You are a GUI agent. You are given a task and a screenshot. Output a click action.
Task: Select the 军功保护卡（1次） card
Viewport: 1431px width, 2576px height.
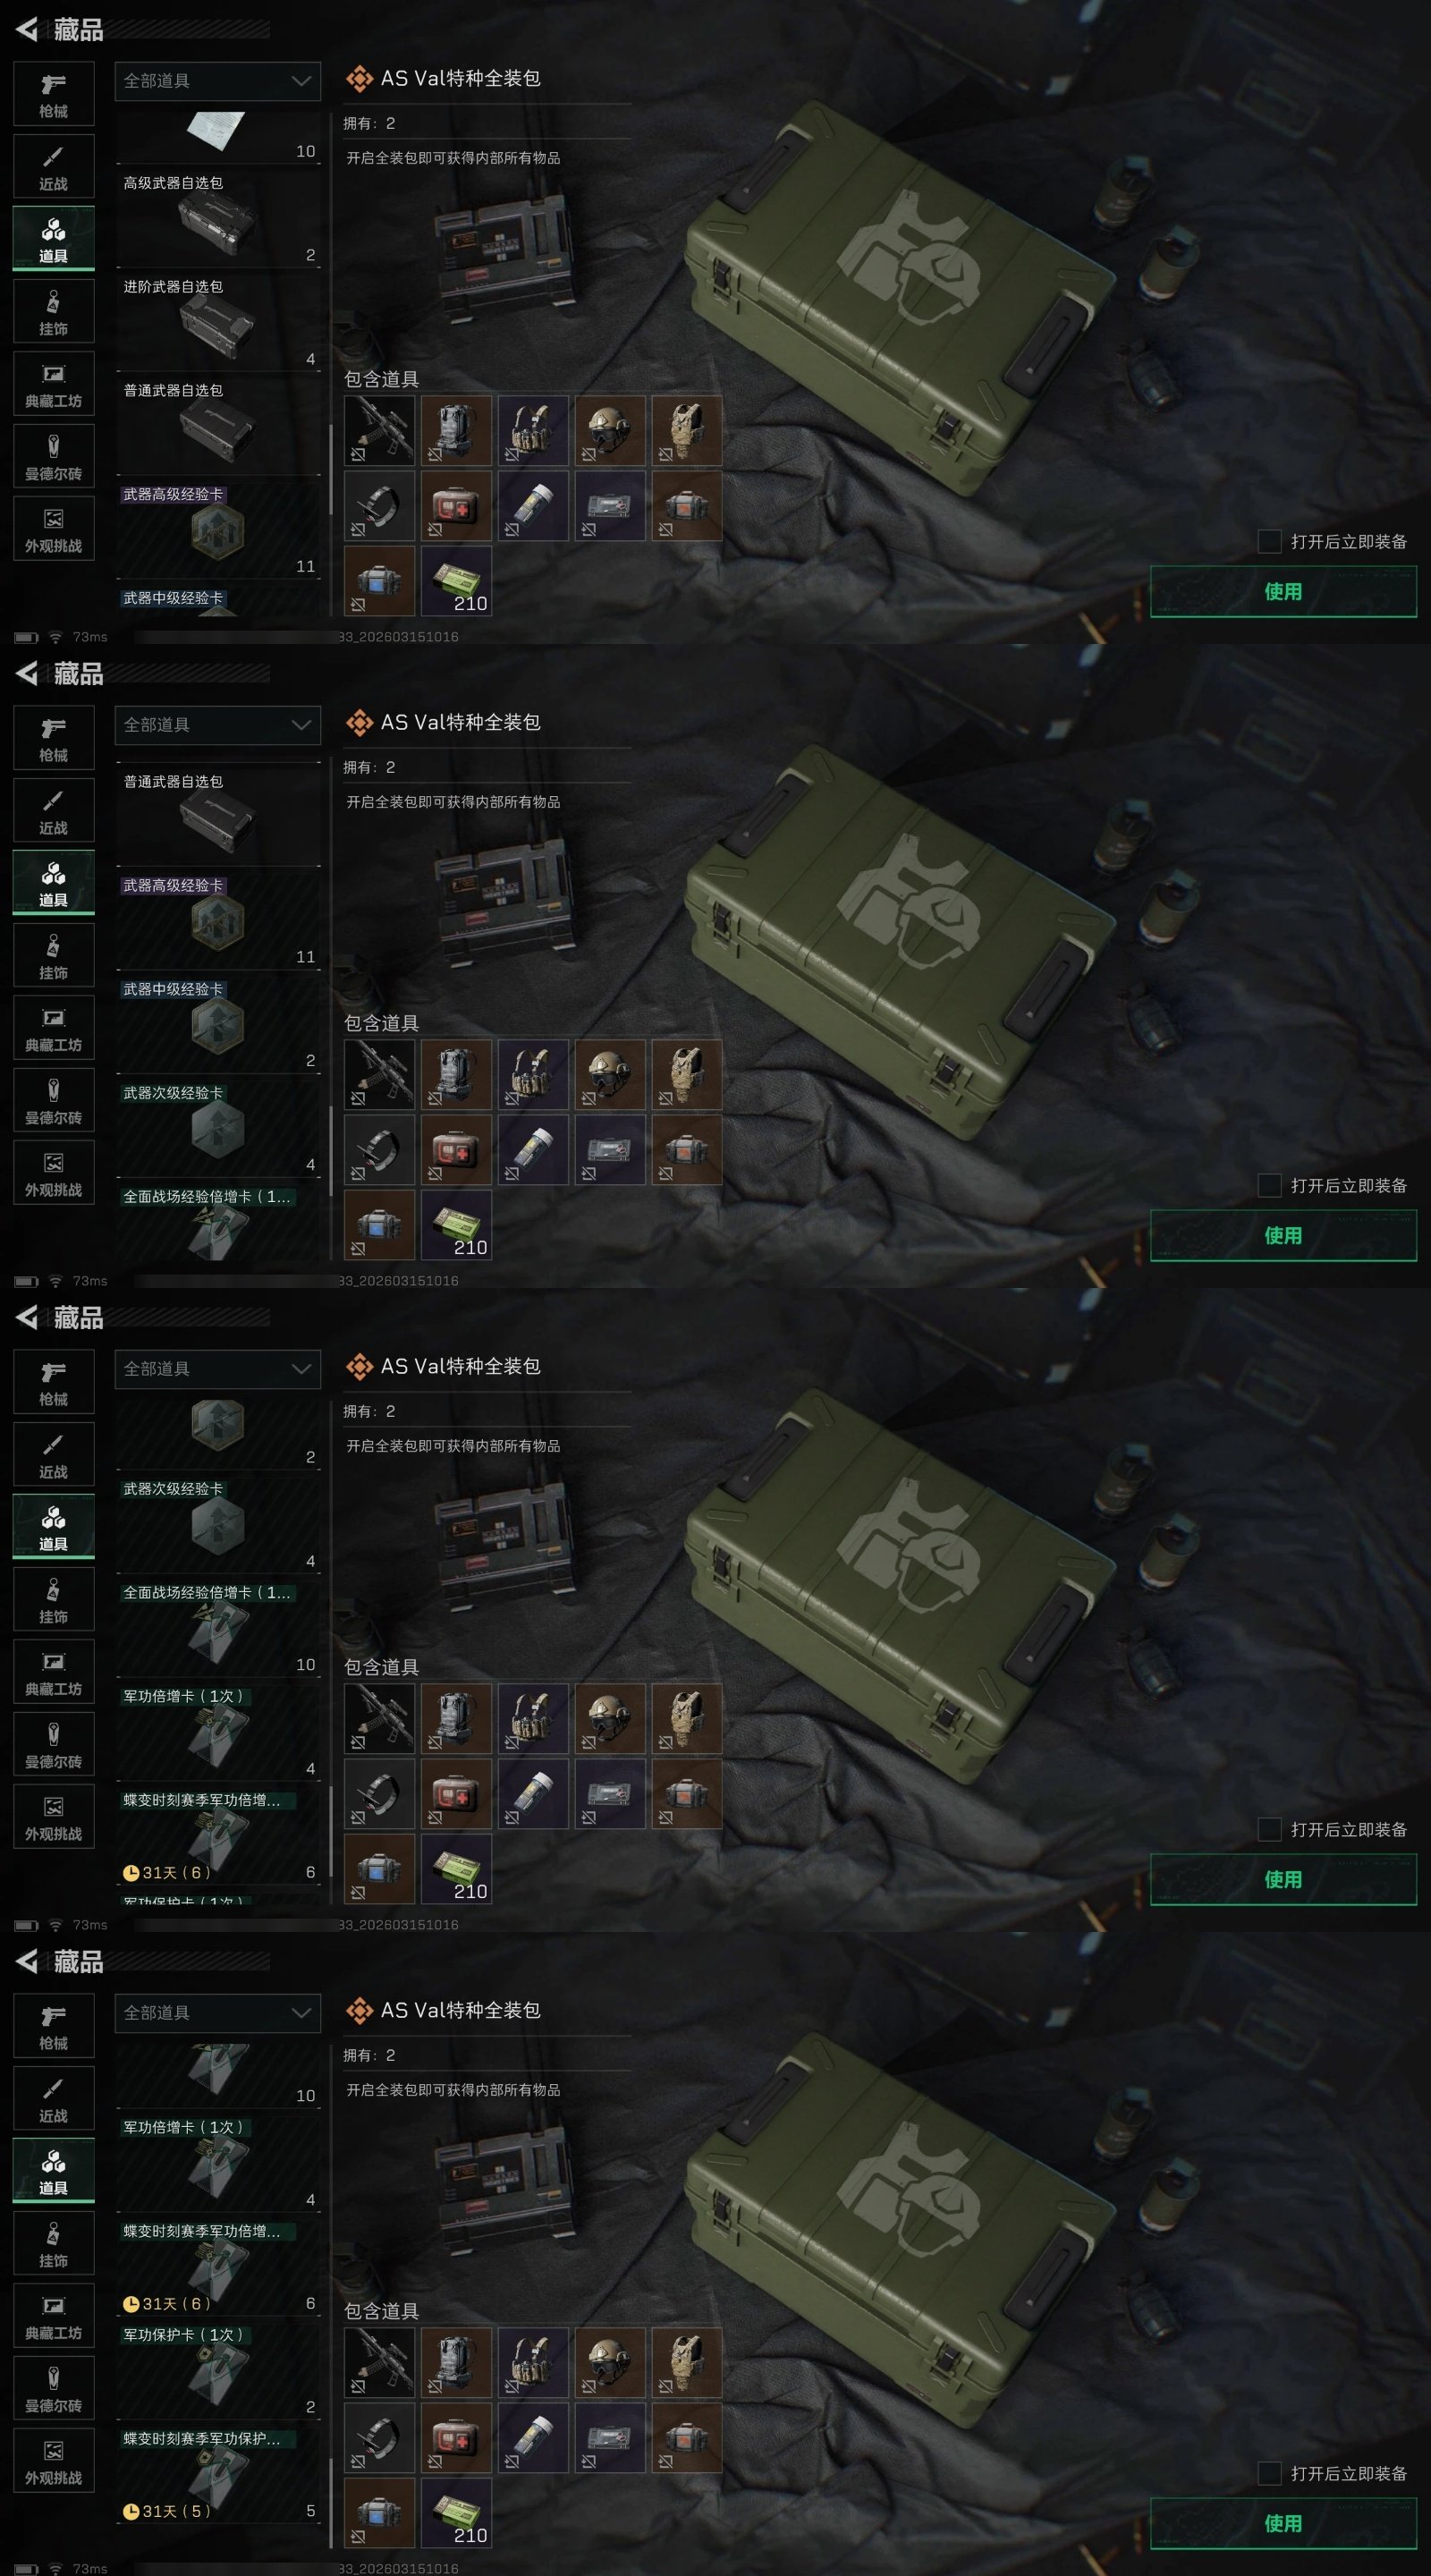[218, 2369]
